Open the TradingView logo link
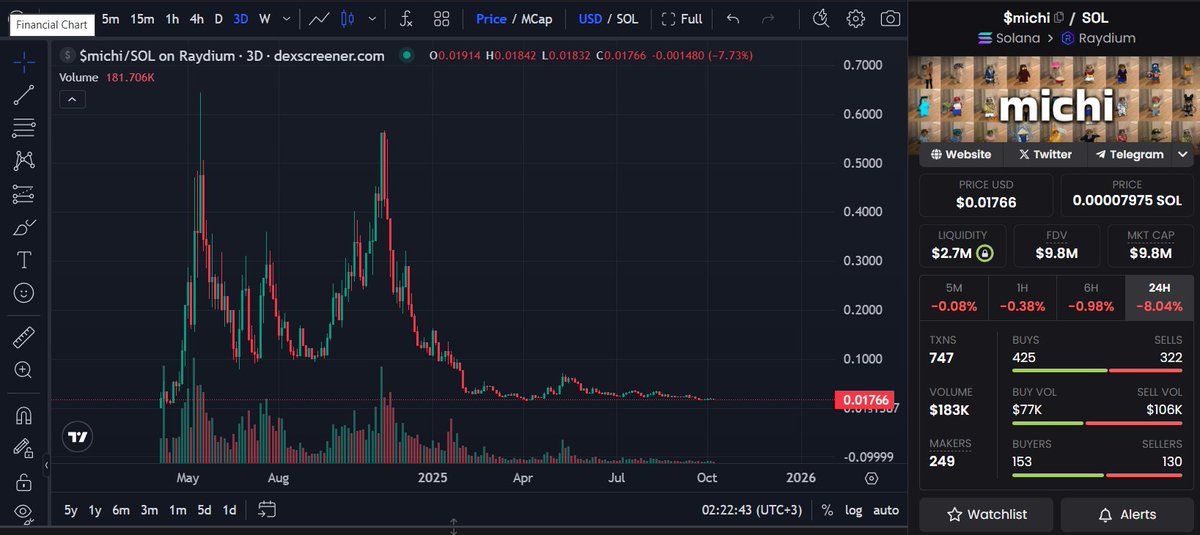This screenshot has width=1200, height=535. 77,437
